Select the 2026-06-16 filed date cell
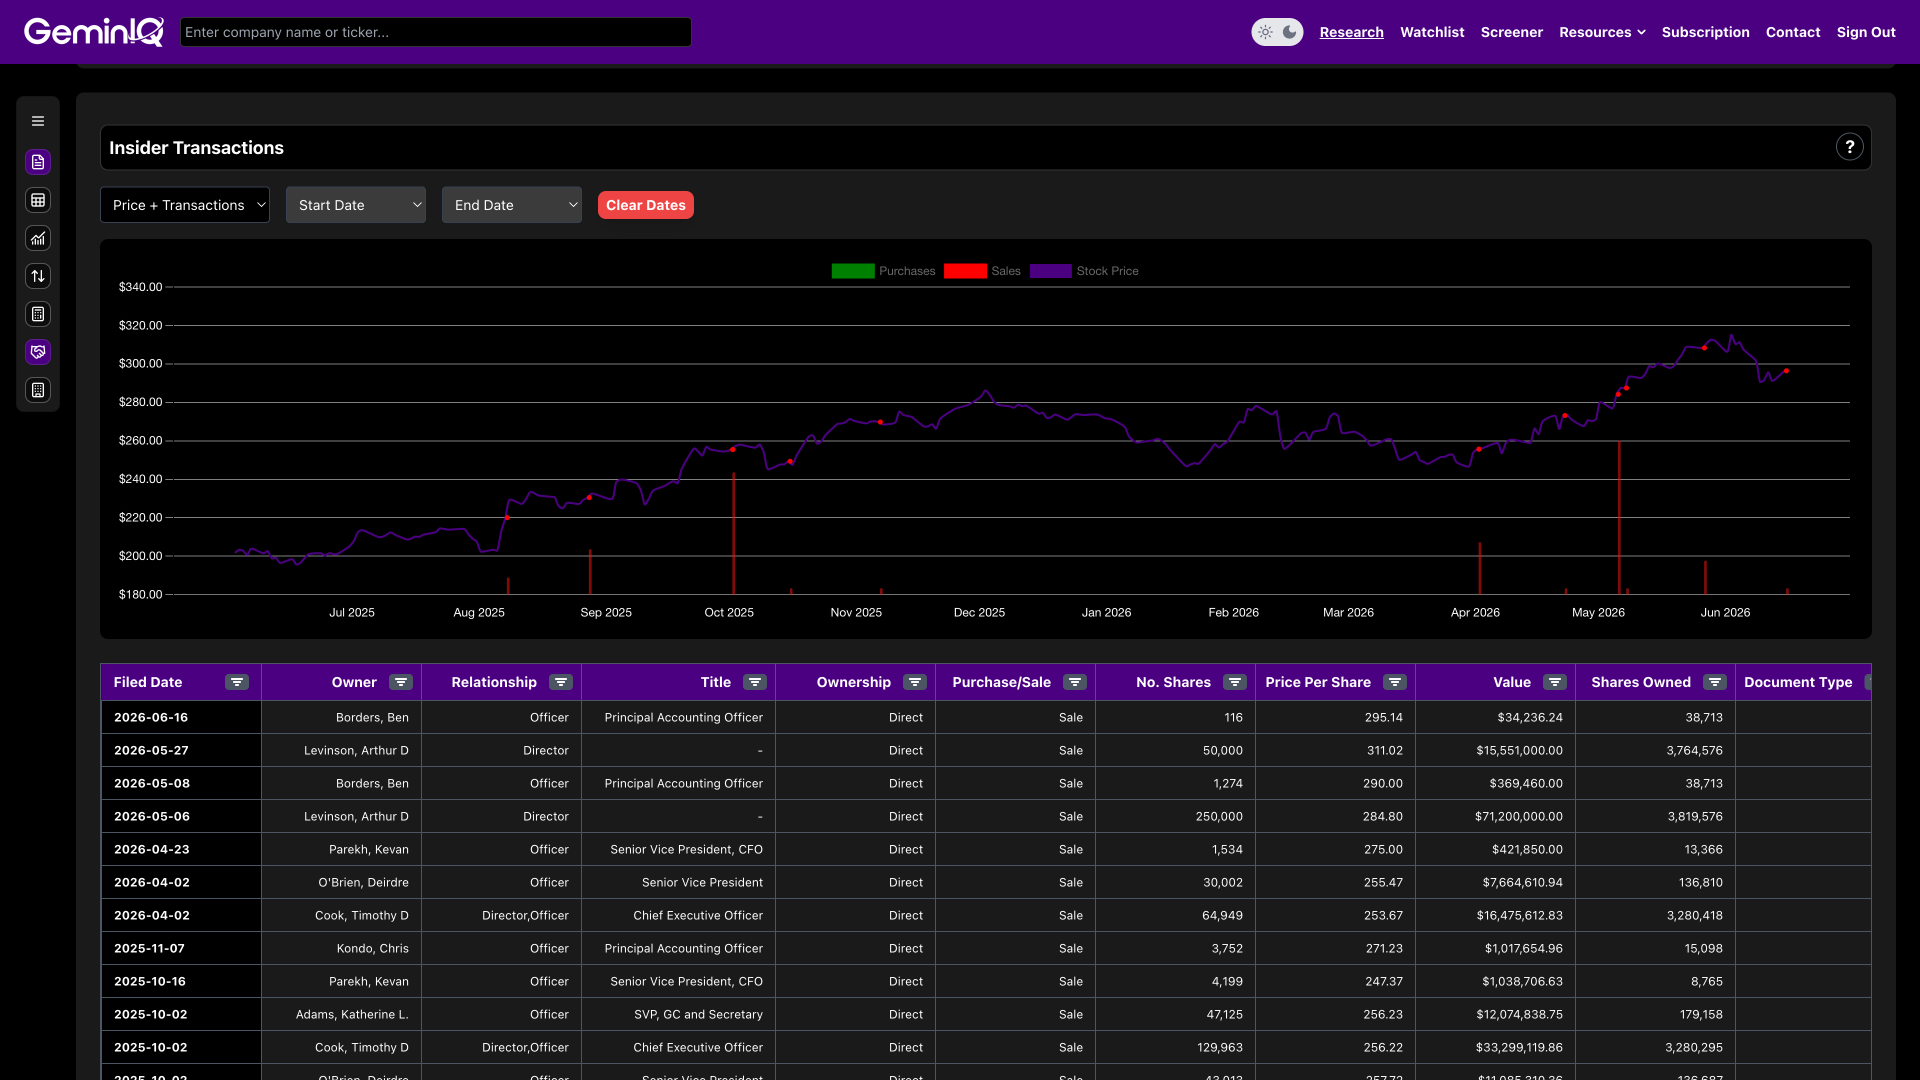Viewport: 1920px width, 1080px height. (181, 717)
